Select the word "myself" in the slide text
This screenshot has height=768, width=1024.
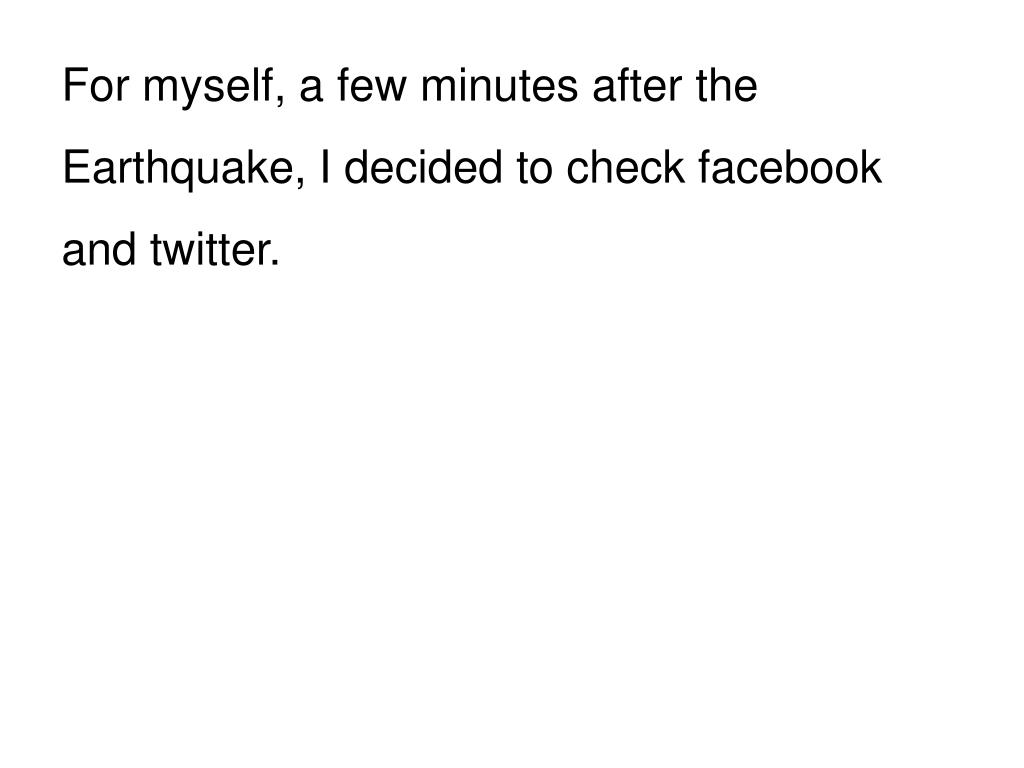pyautogui.click(x=207, y=87)
